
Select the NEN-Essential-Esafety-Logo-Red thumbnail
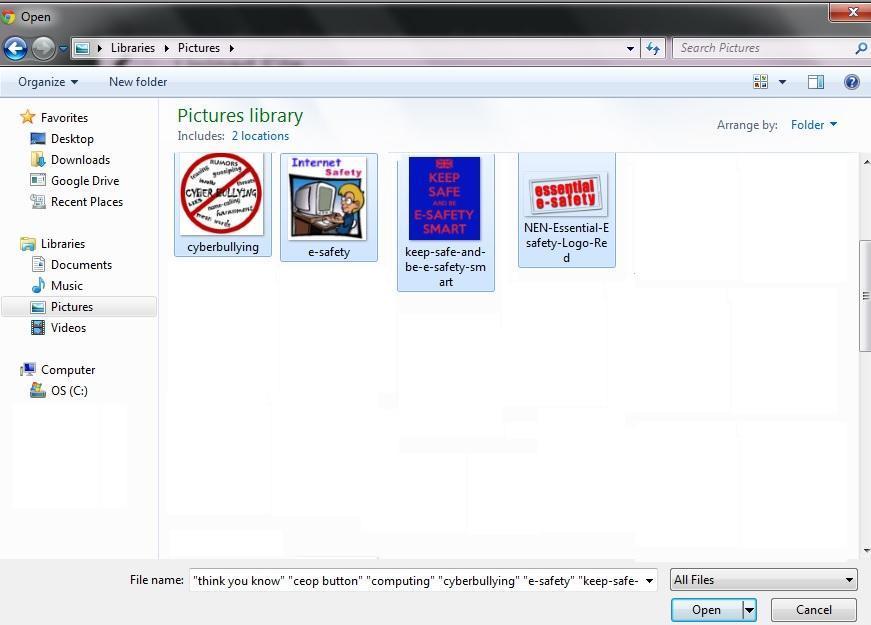(566, 194)
